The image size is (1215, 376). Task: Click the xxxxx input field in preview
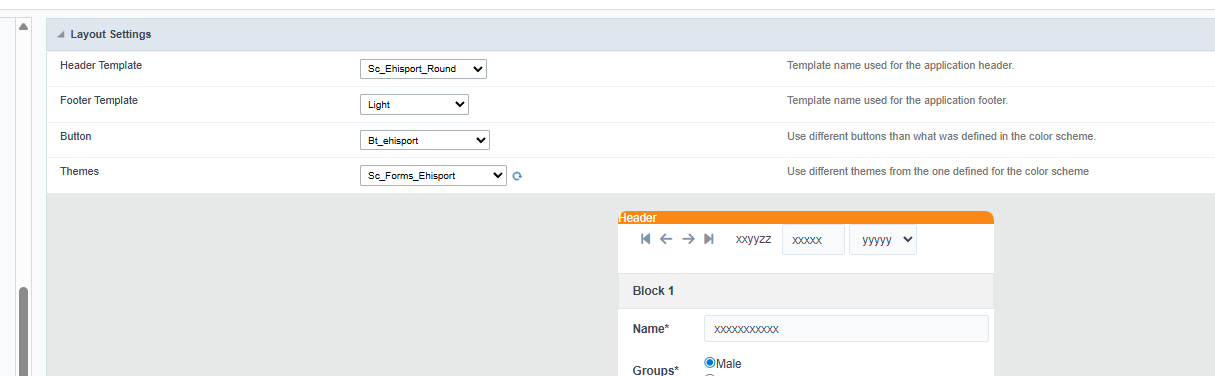click(x=813, y=240)
